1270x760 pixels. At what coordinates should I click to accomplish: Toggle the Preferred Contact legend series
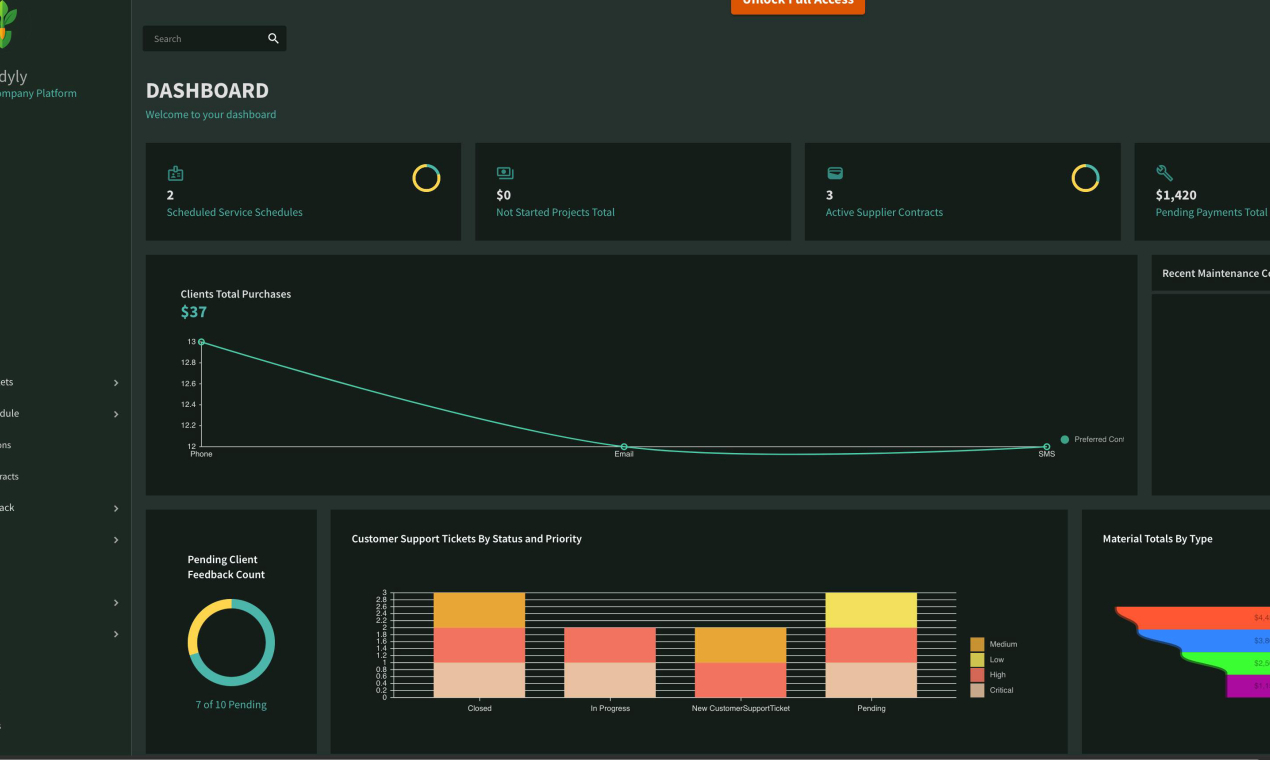point(1092,440)
